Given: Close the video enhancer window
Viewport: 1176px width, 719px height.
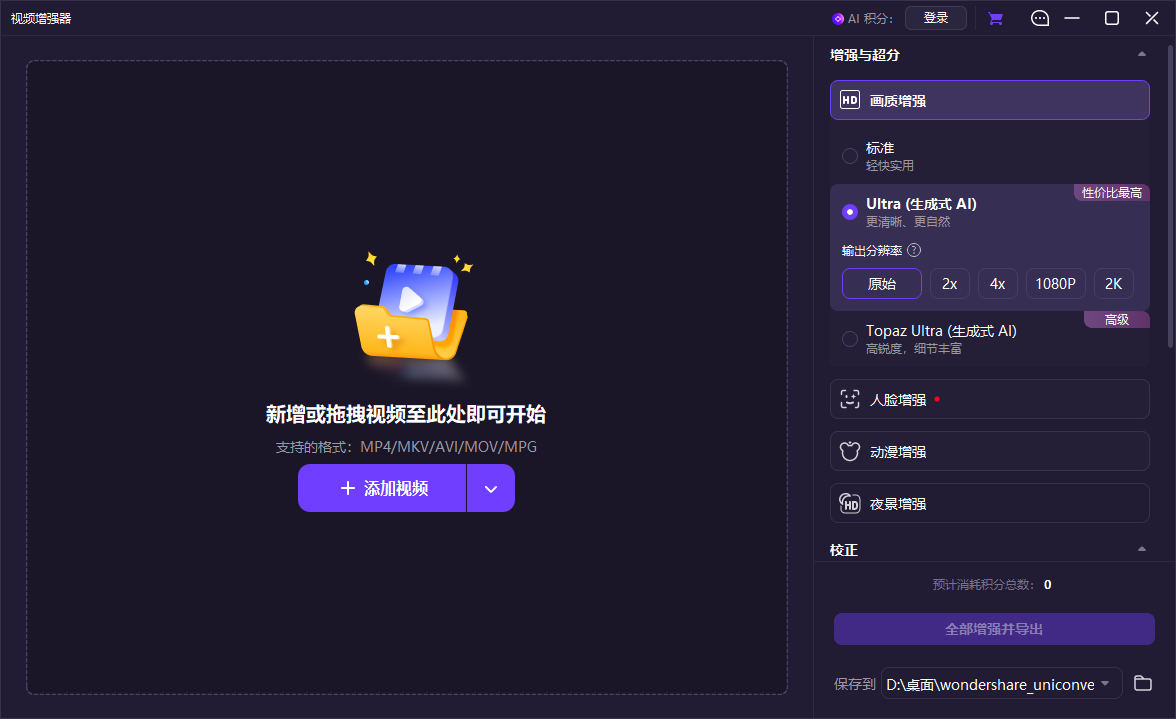Looking at the screenshot, I should [1152, 18].
